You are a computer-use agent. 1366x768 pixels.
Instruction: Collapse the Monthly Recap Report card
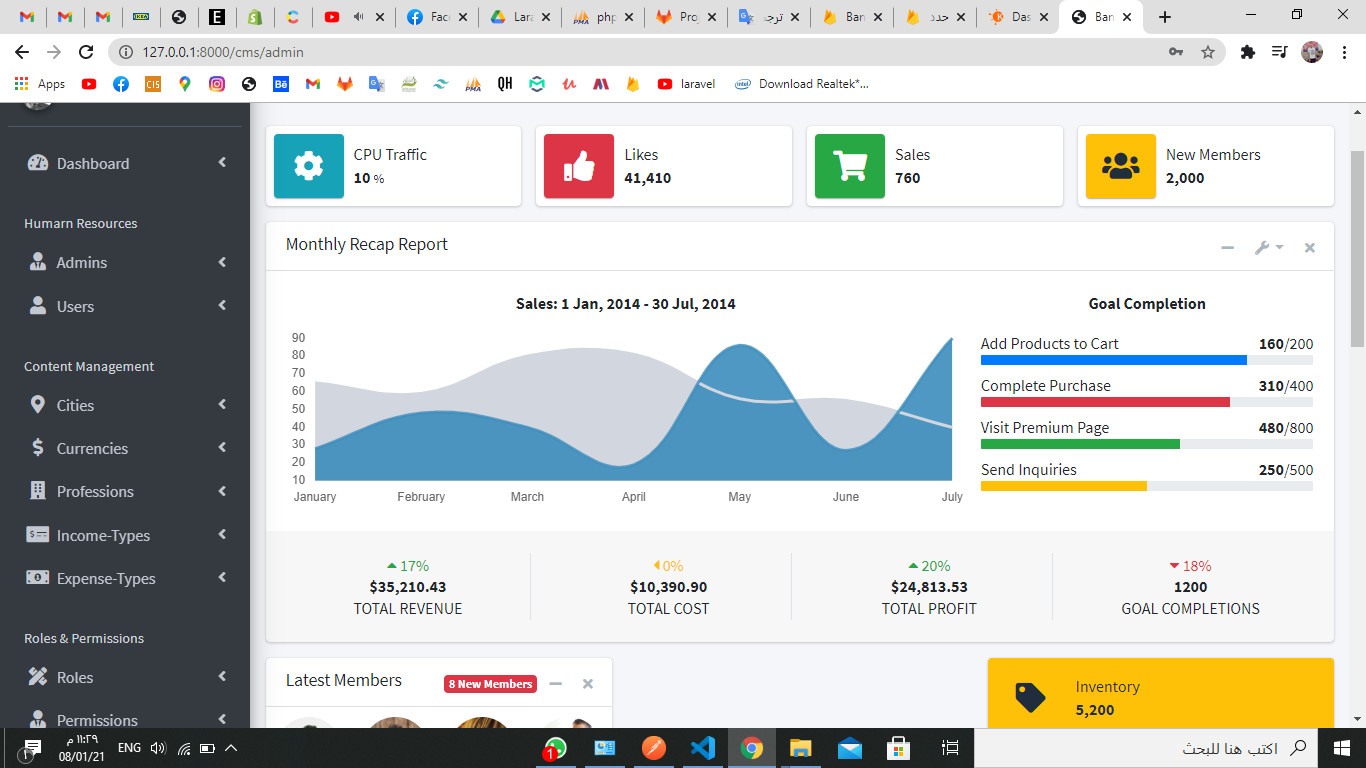click(1227, 247)
